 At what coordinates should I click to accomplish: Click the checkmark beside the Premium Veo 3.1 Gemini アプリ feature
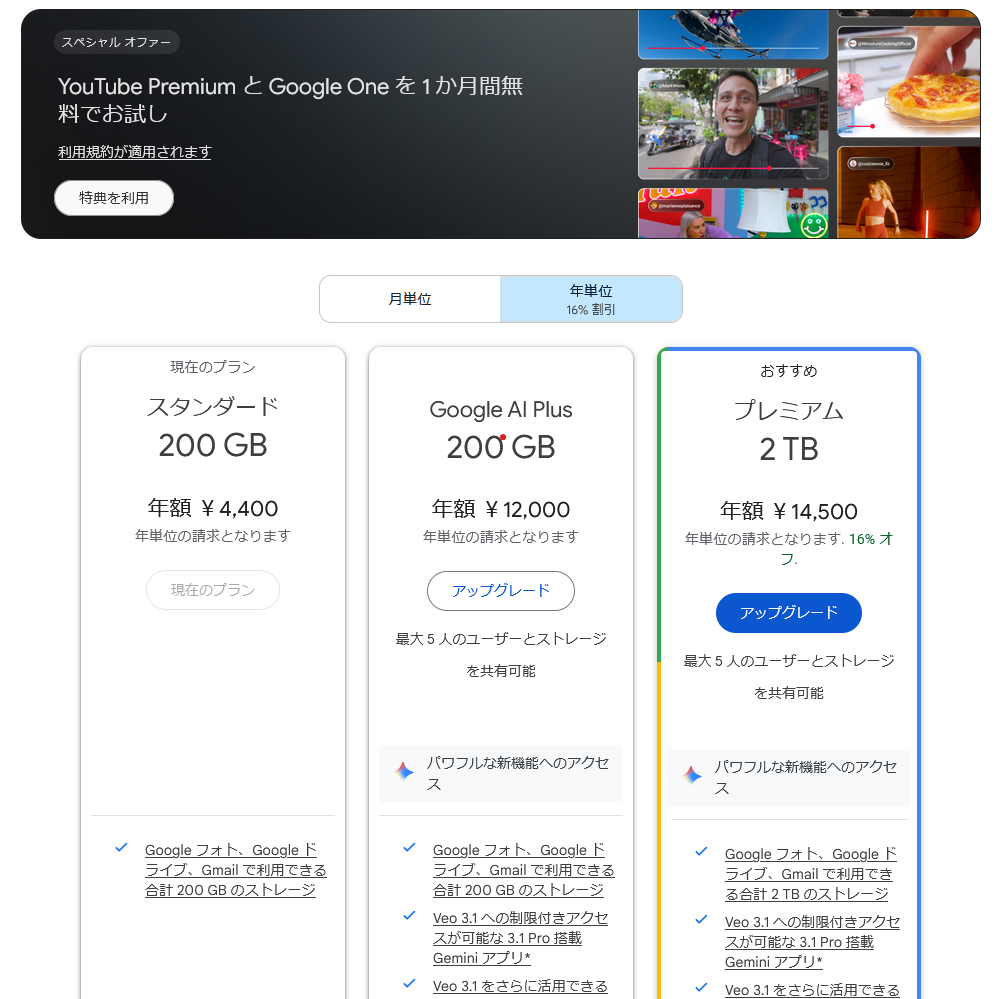tap(701, 920)
